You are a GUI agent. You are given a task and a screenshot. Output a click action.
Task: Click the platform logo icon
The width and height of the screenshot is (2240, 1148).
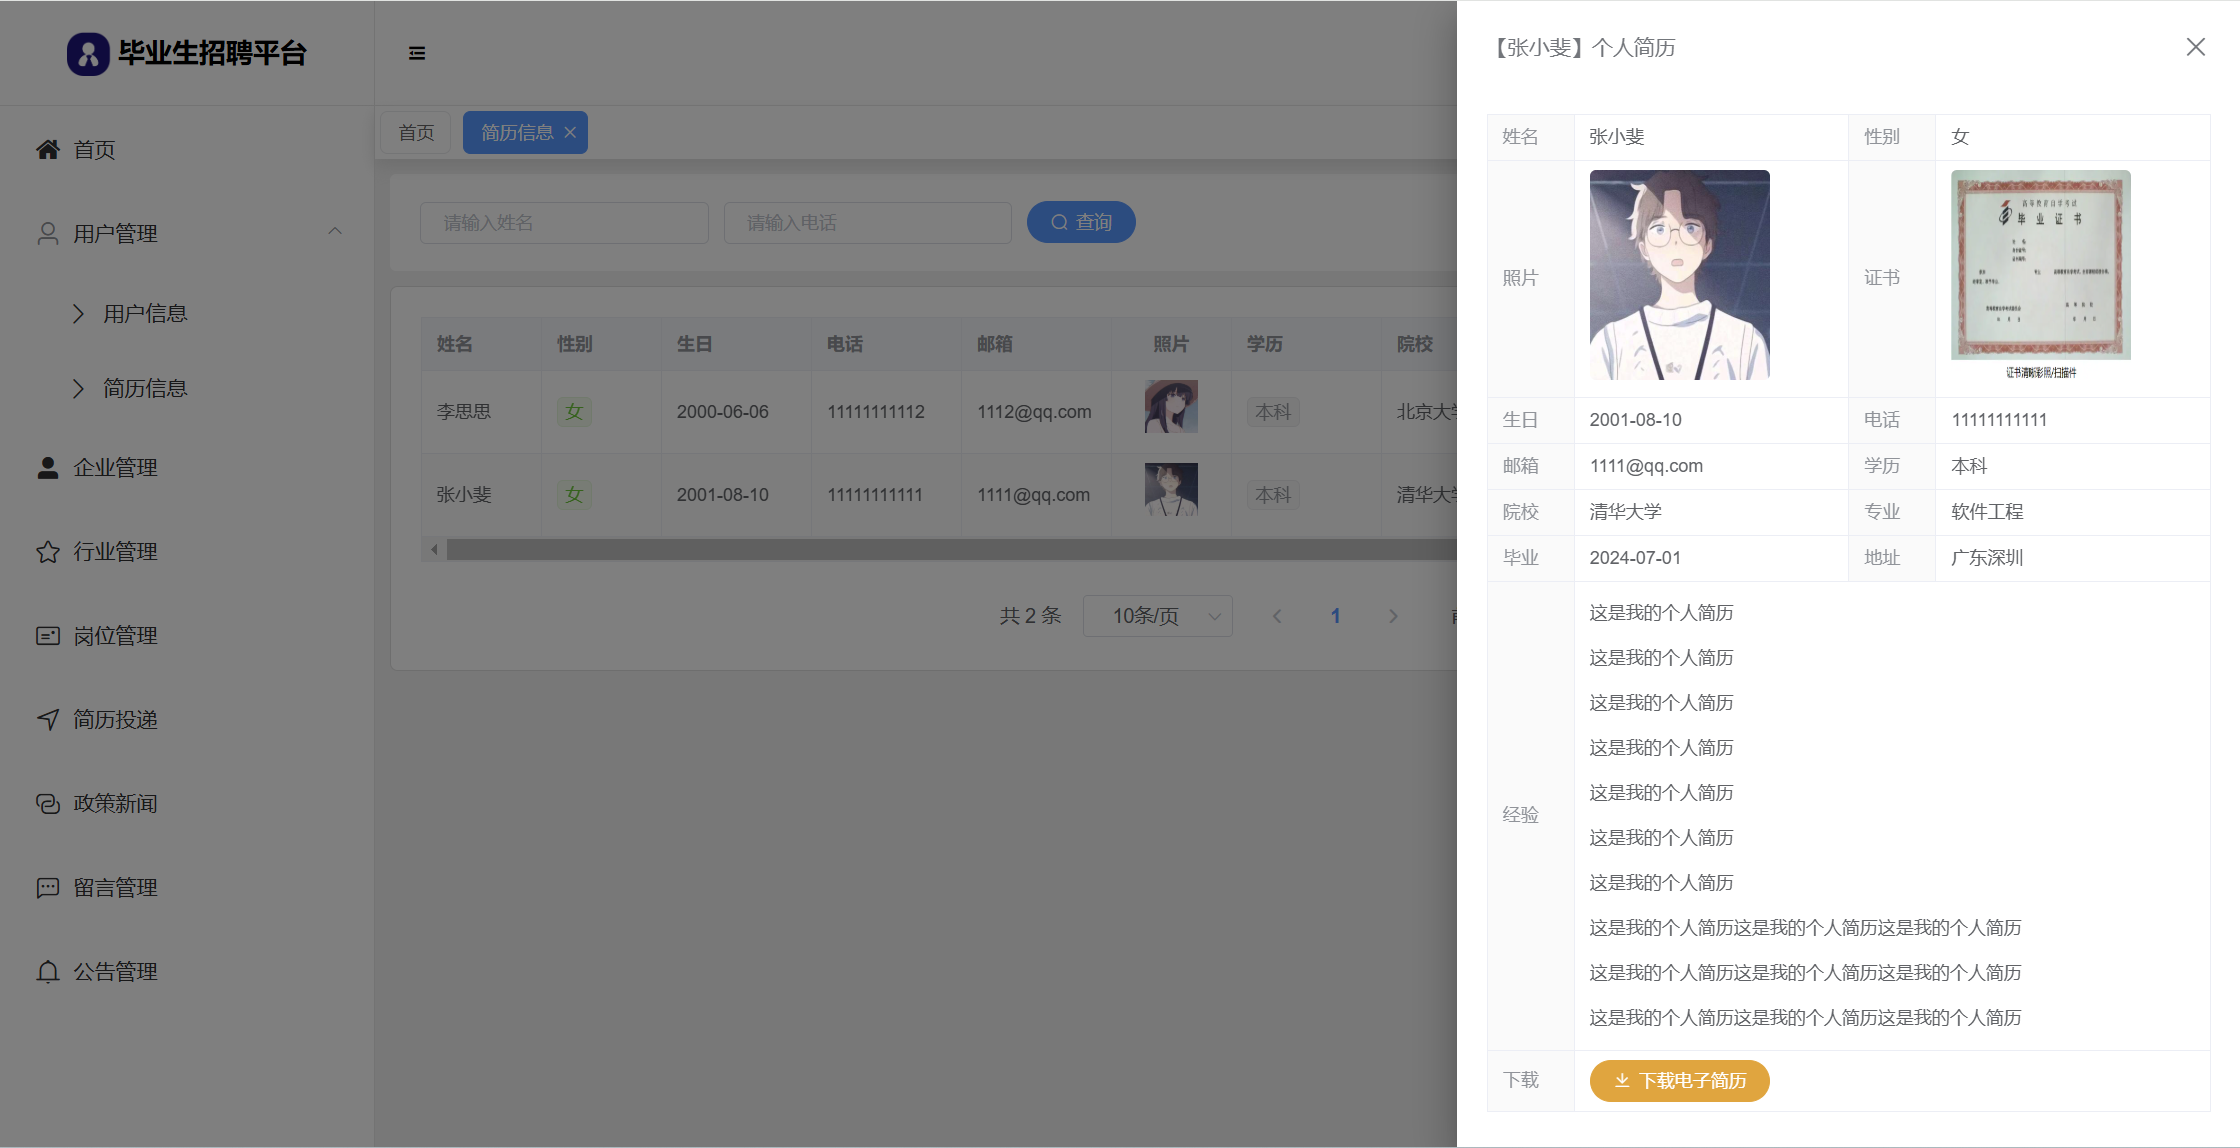tap(88, 54)
